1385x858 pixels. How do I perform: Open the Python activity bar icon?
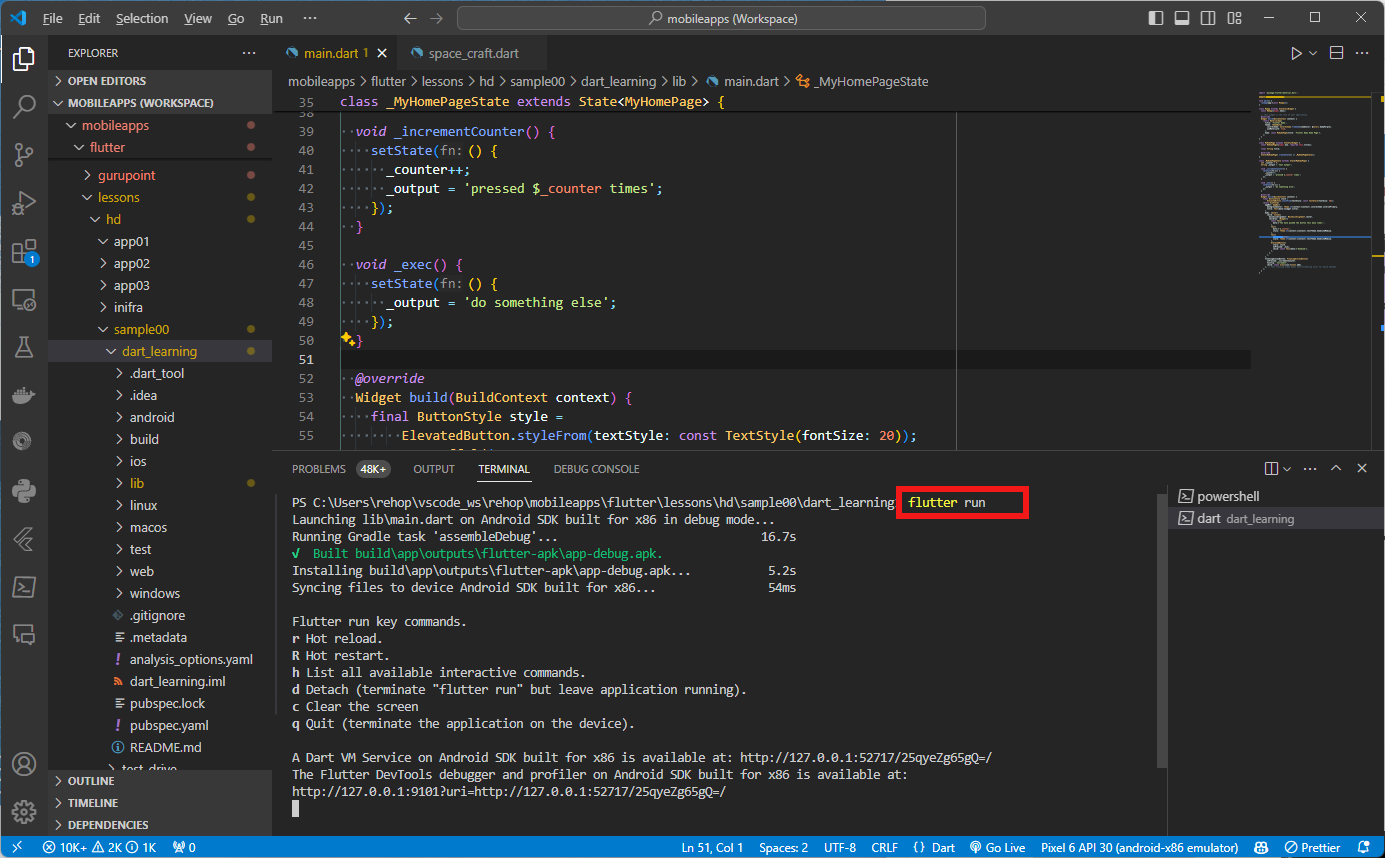24,491
